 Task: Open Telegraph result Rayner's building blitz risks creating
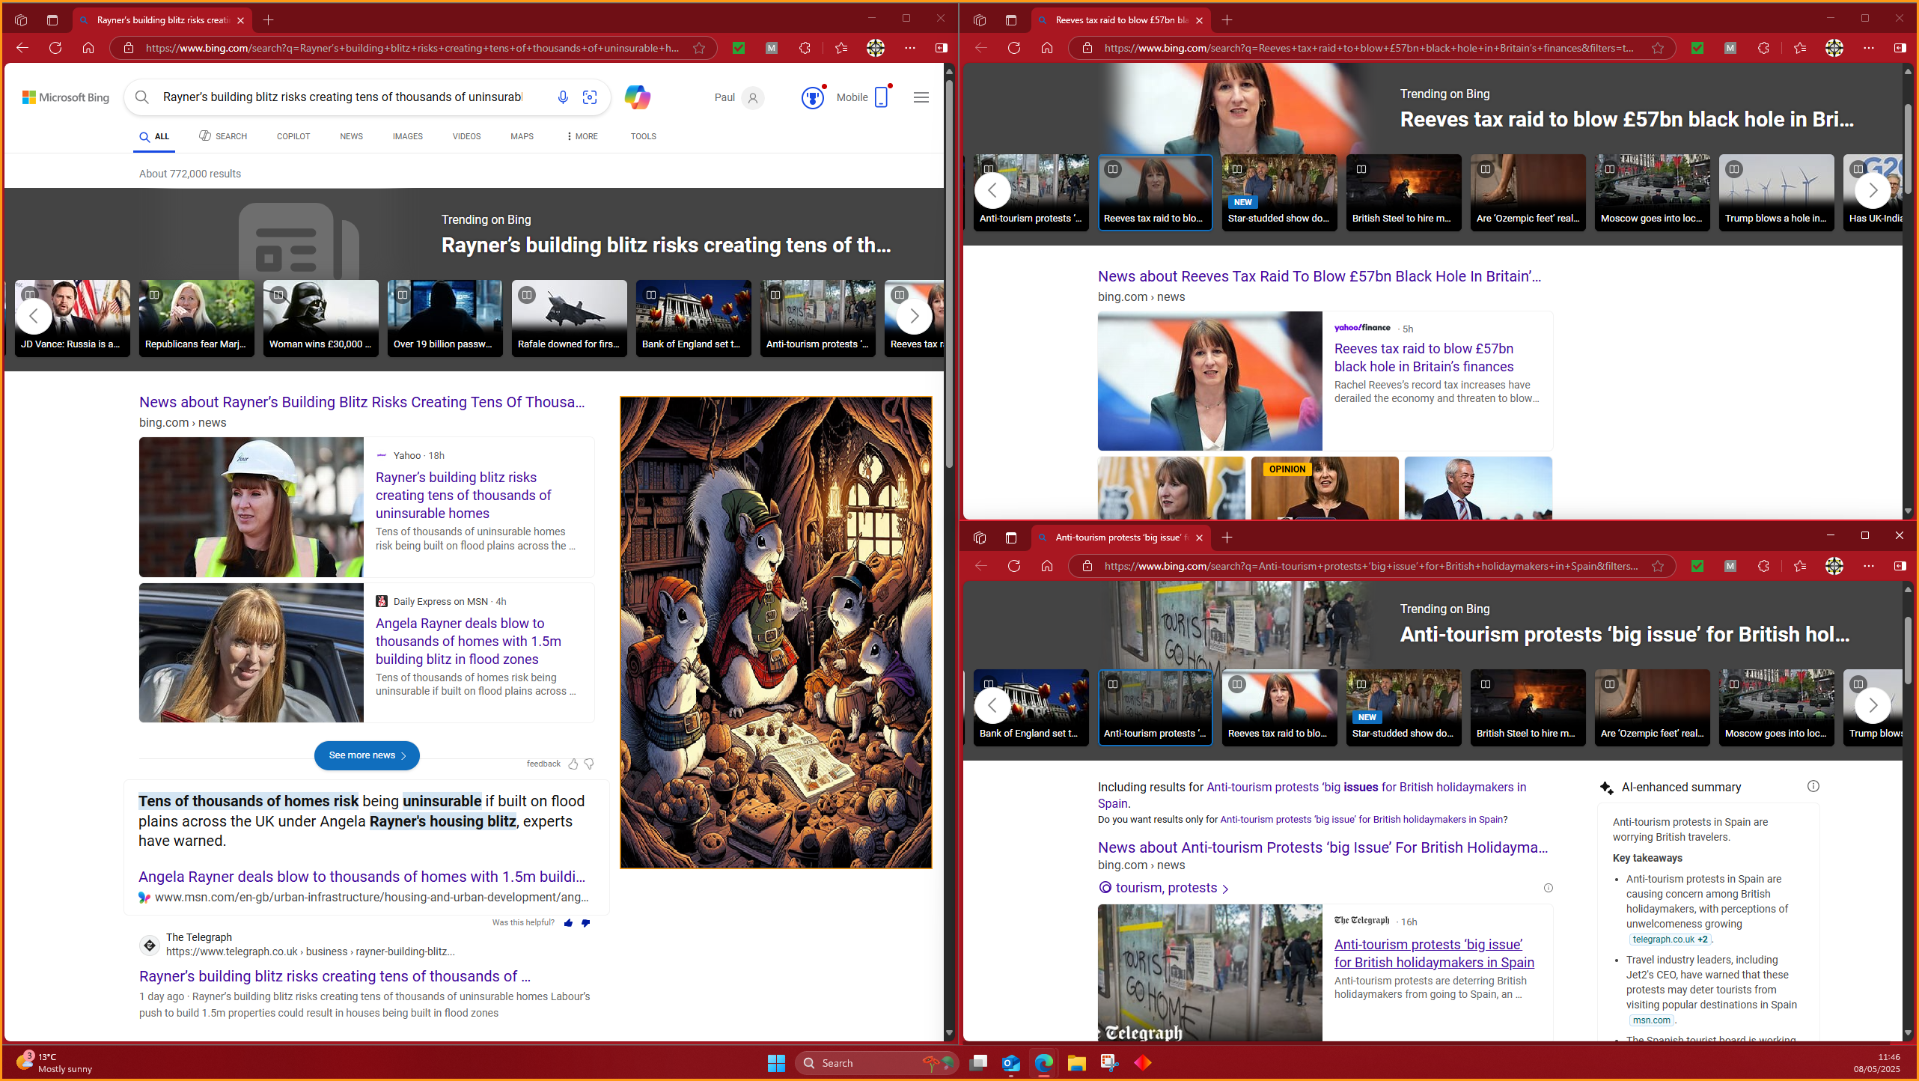tap(334, 976)
